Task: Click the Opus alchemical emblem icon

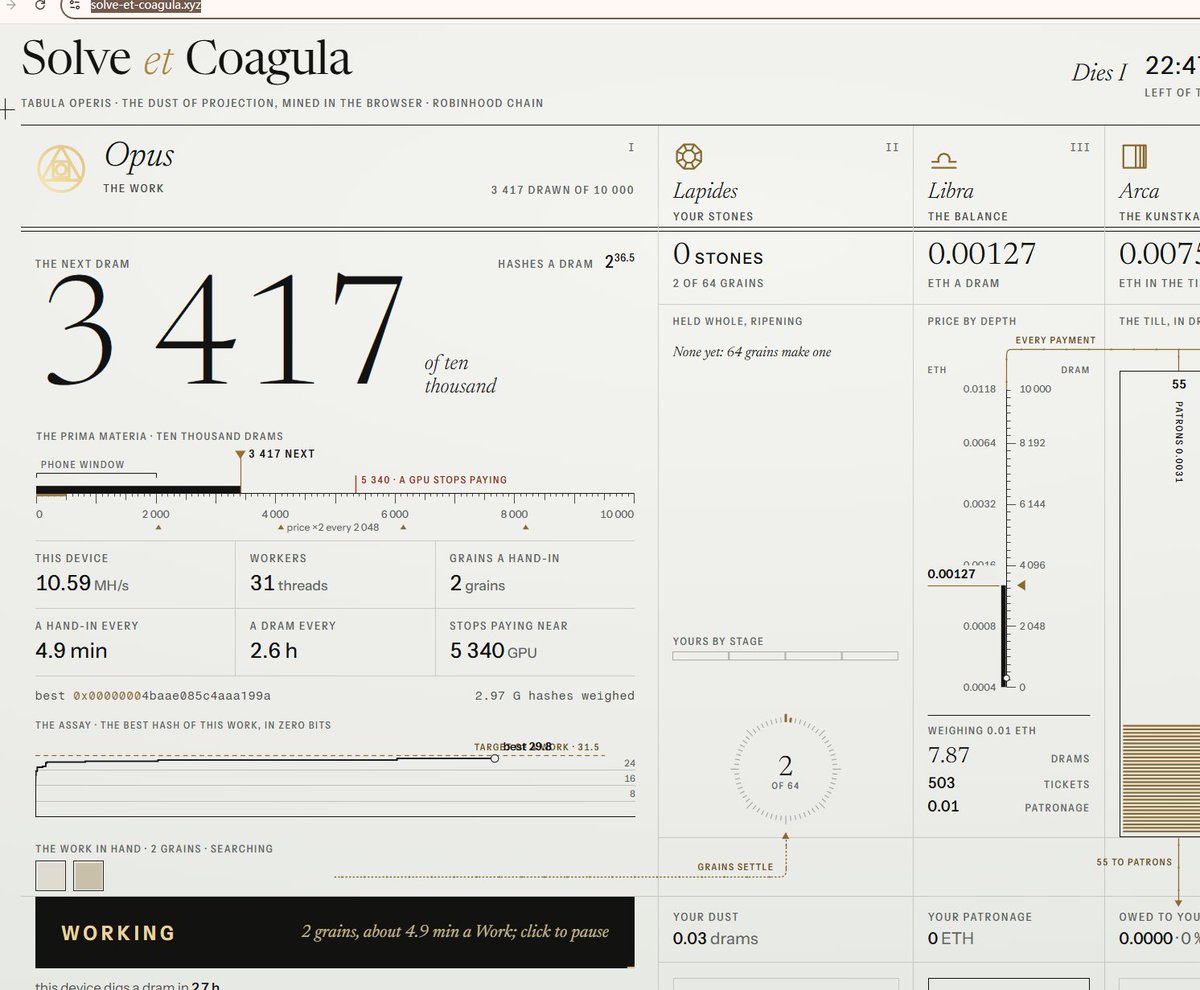Action: pyautogui.click(x=60, y=168)
